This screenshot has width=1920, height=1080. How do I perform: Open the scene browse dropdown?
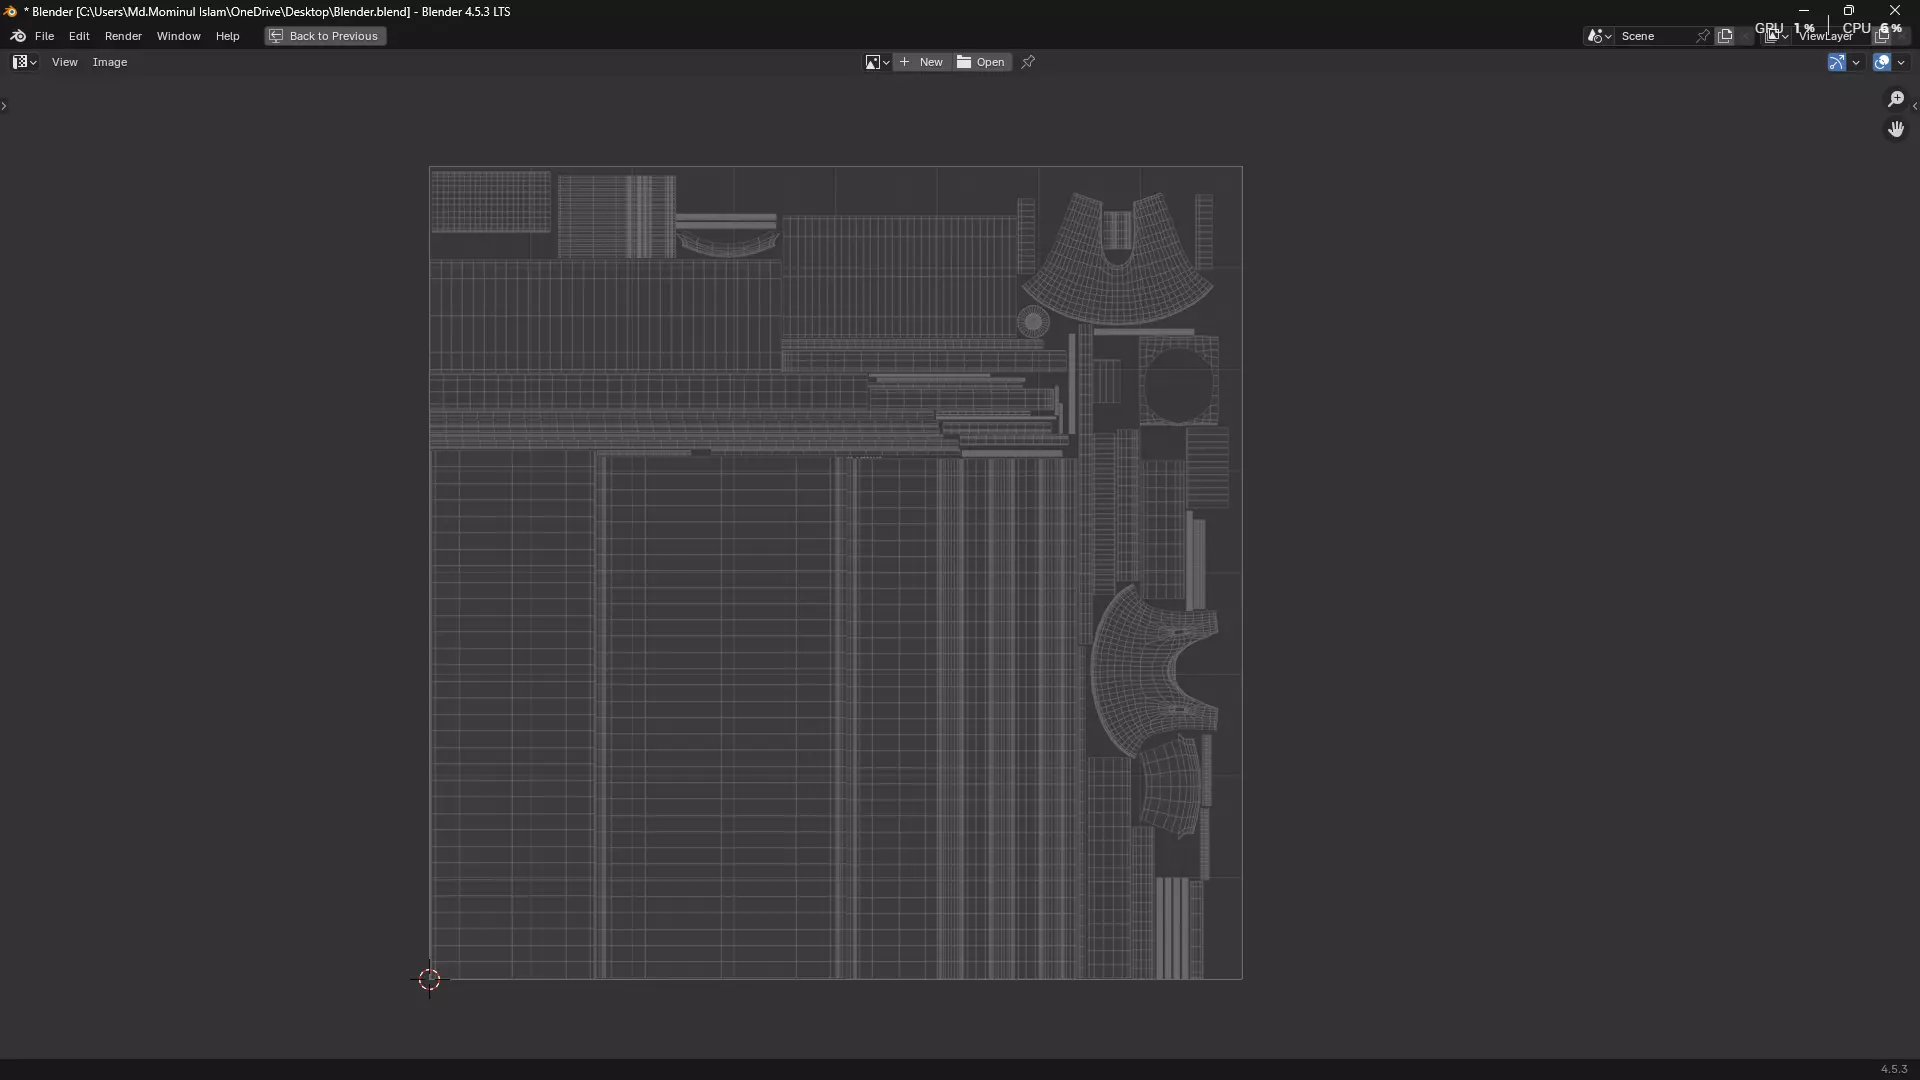1598,36
